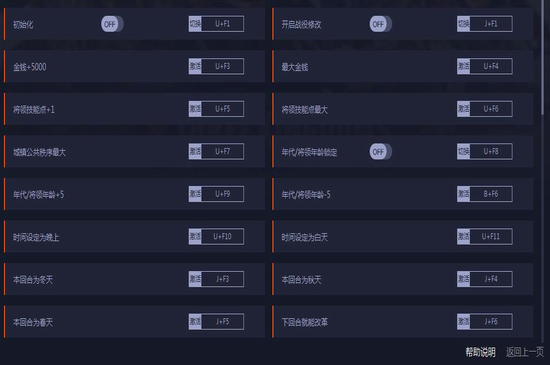Activate 年代/将领年龄-5 with its 激活 button
550x365 pixels.
[x=463, y=194]
